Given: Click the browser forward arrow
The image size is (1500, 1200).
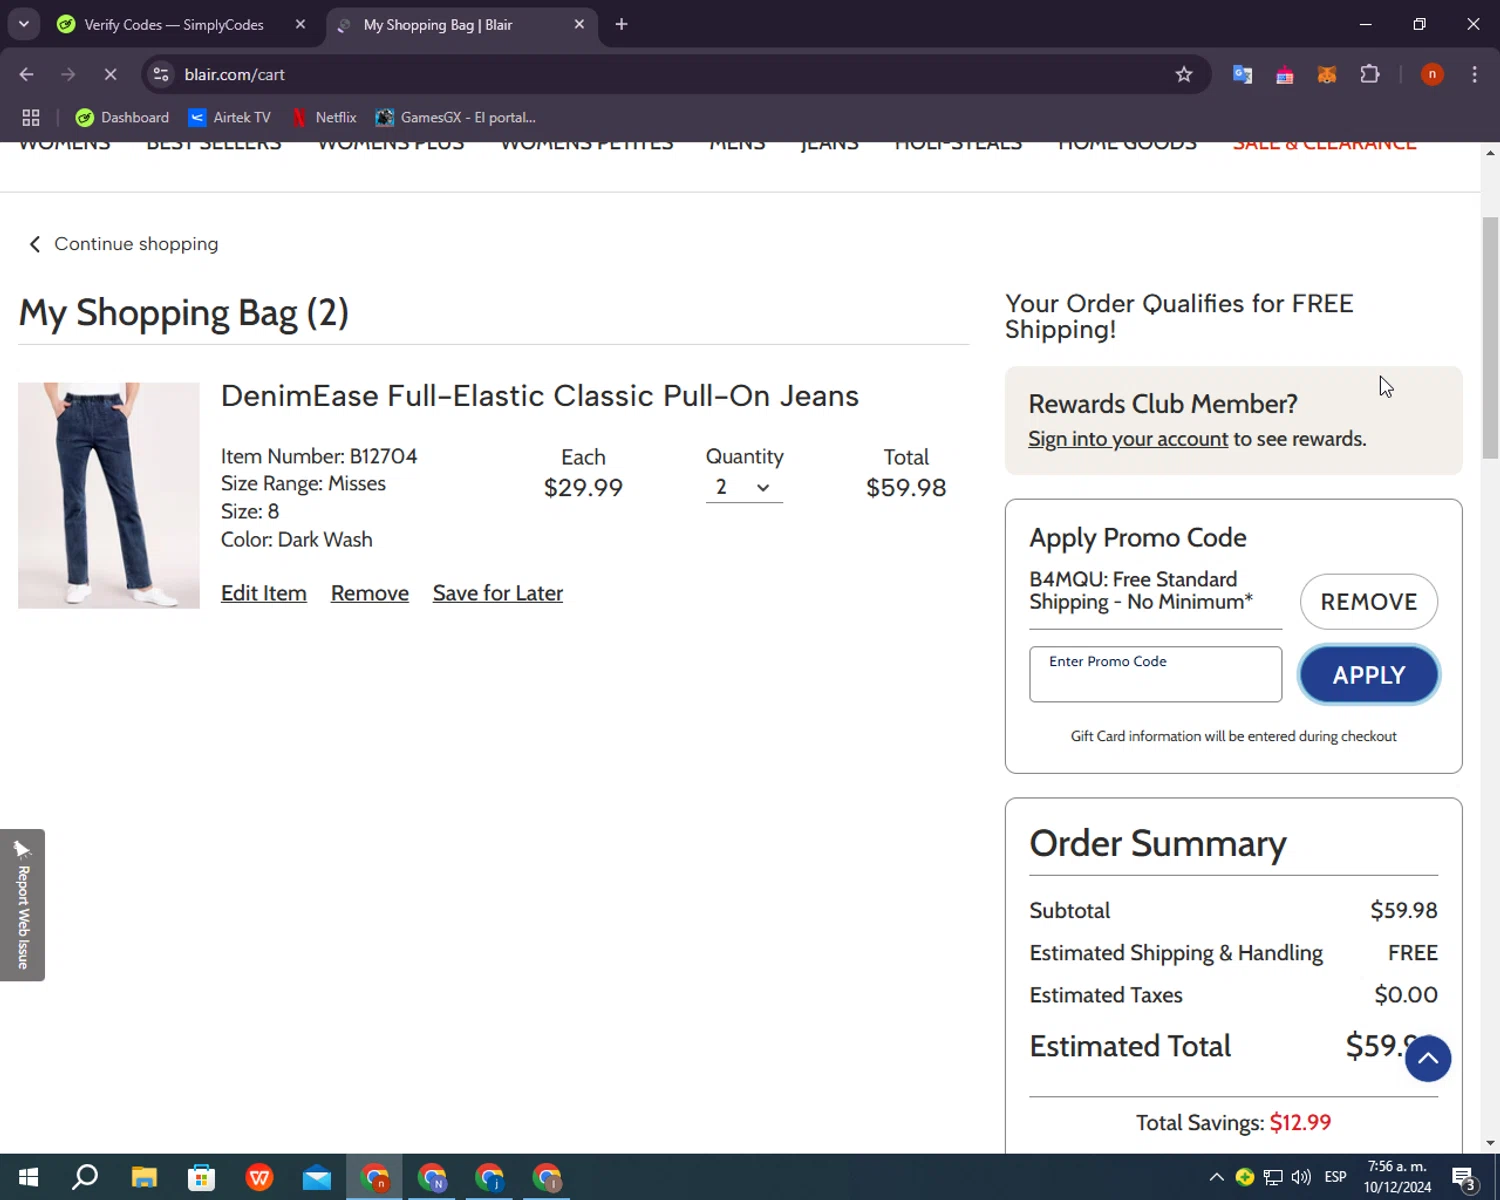Looking at the screenshot, I should point(68,74).
